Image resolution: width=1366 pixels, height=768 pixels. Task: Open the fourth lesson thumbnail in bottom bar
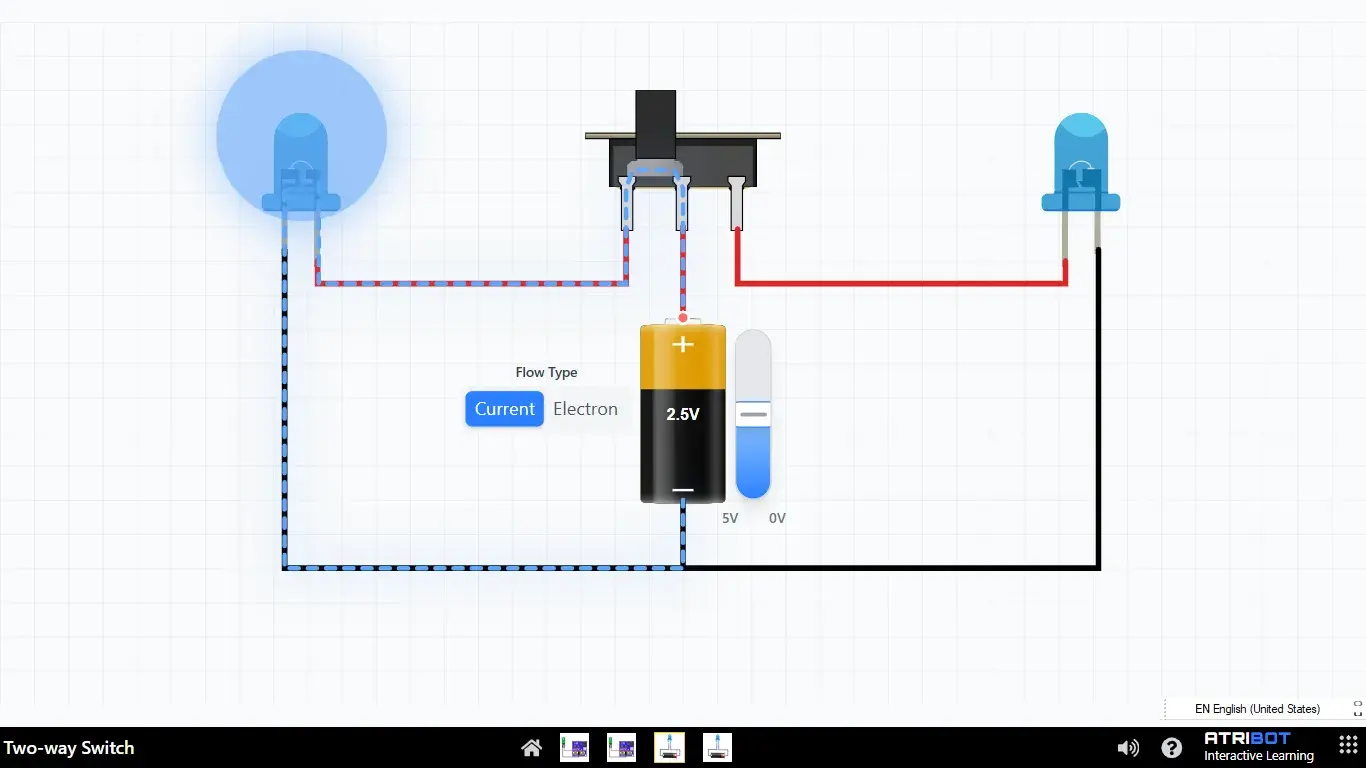click(717, 748)
